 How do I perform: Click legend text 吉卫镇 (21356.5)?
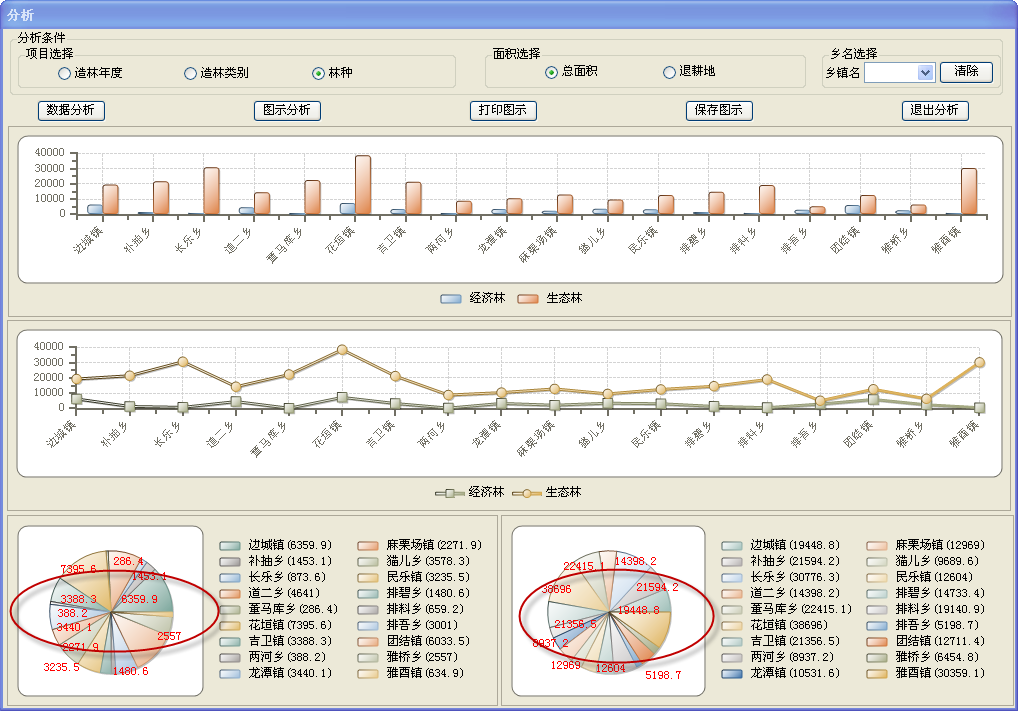click(x=795, y=641)
